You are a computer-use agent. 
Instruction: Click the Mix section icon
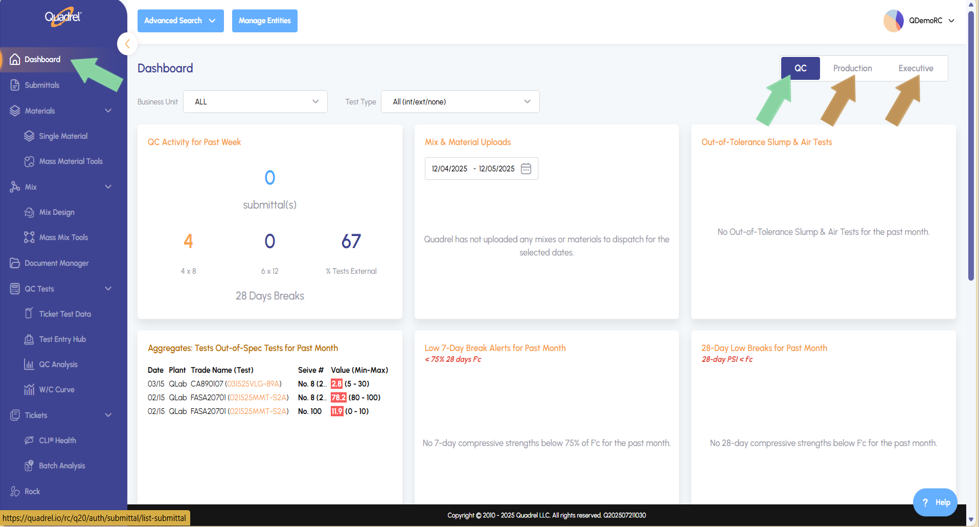click(14, 187)
